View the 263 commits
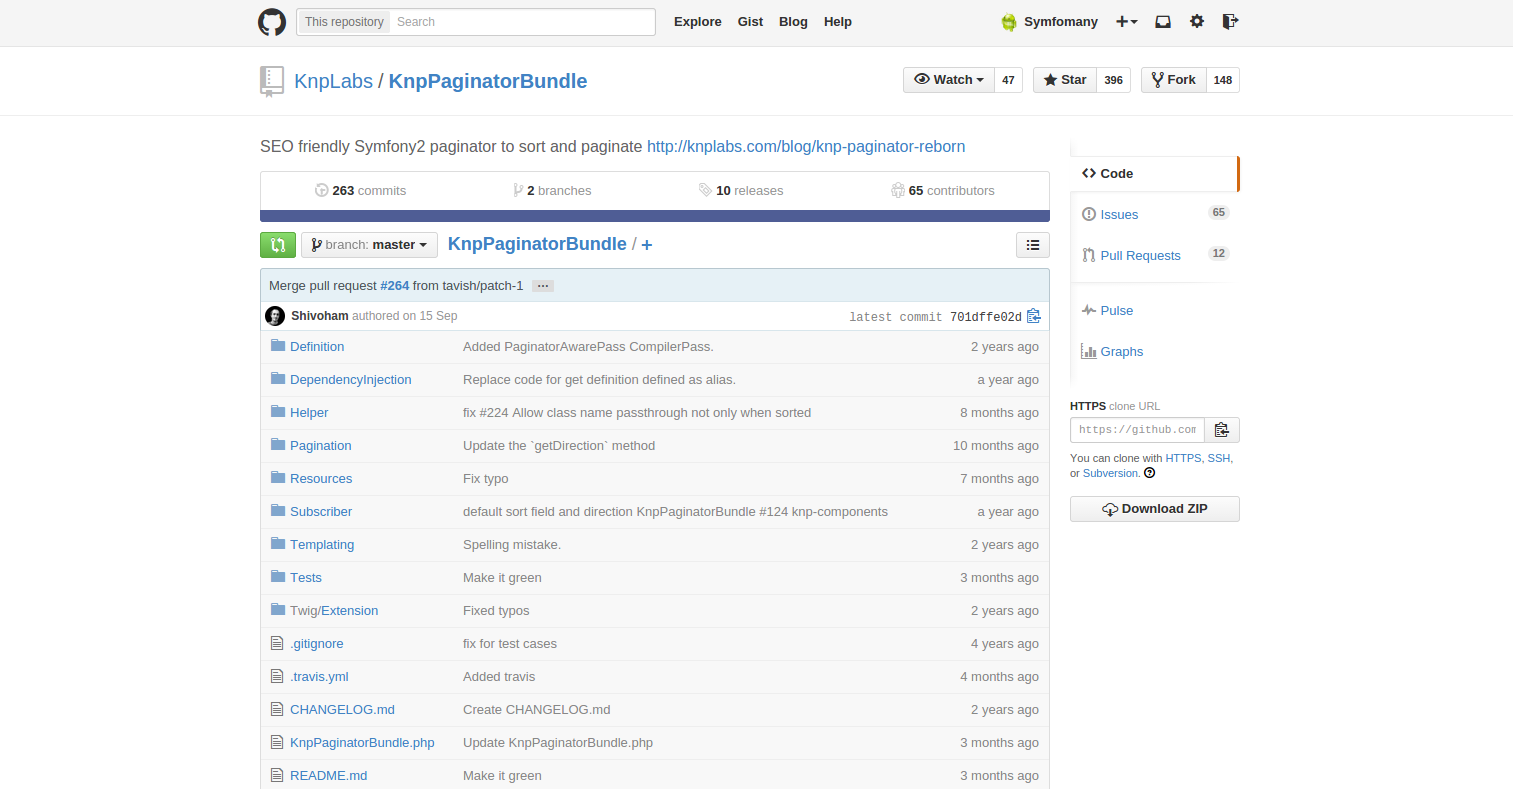 click(360, 190)
